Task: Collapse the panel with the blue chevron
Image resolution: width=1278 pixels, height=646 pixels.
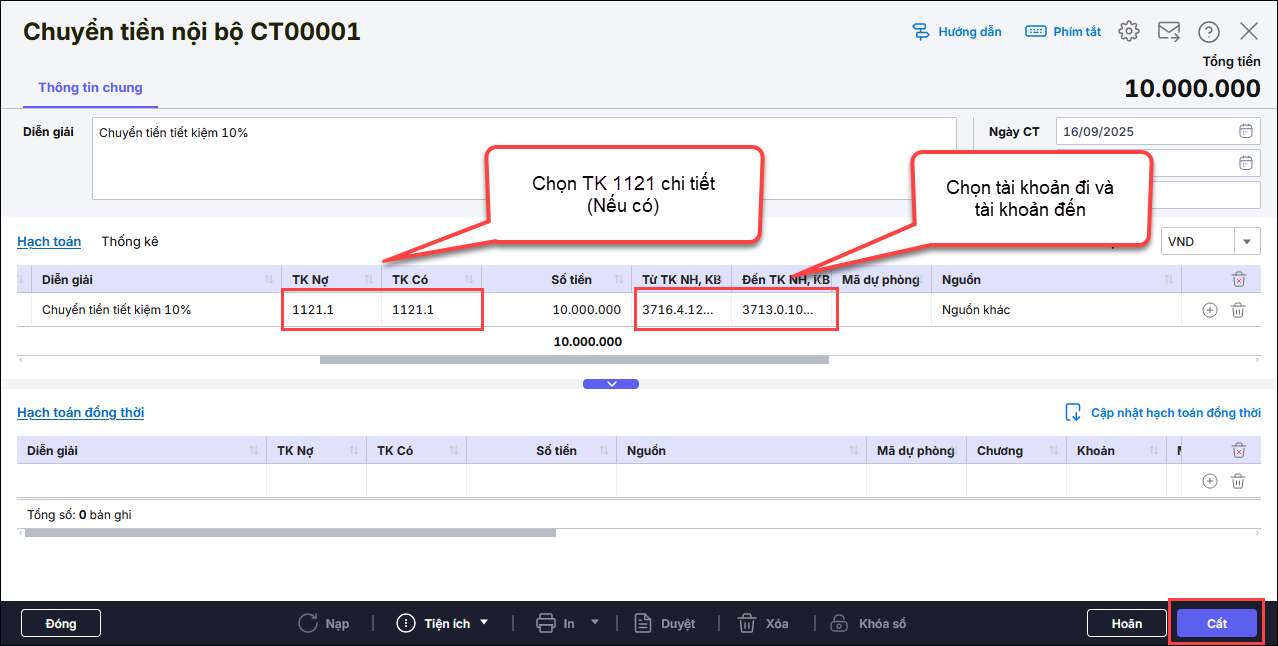Action: click(610, 384)
